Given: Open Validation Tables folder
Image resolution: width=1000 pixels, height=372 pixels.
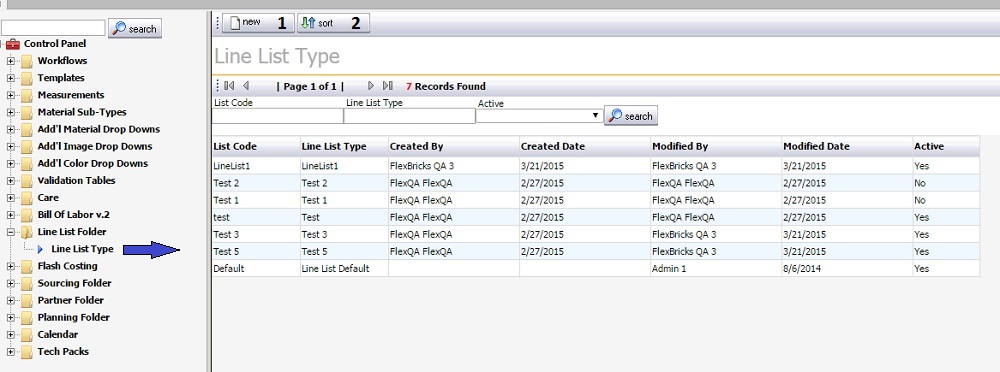Looking at the screenshot, I should tap(76, 181).
